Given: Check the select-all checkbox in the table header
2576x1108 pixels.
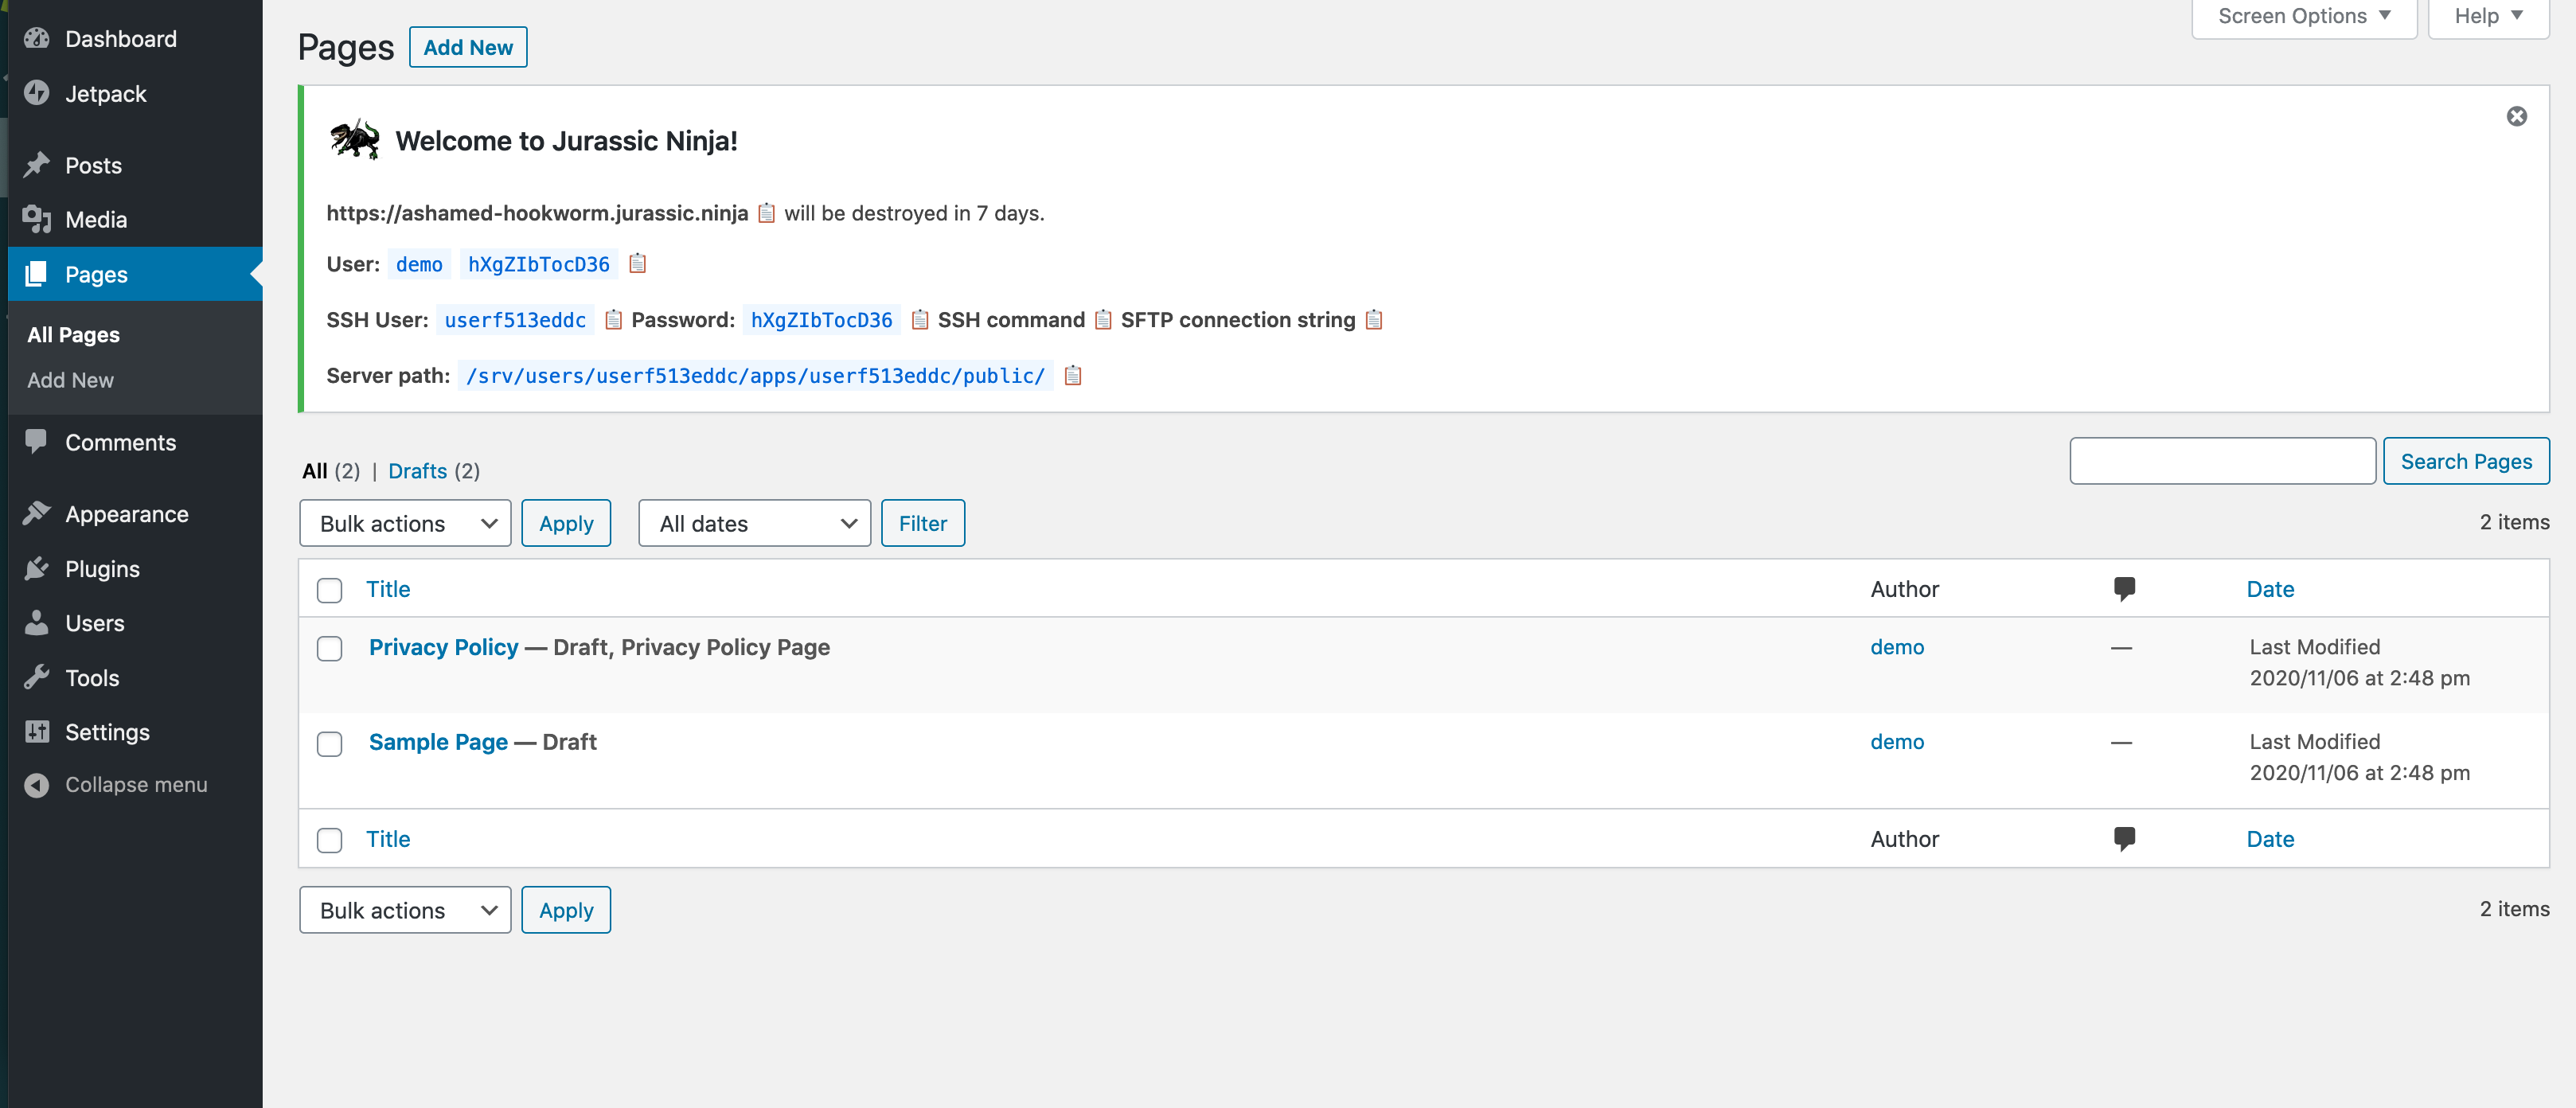Looking at the screenshot, I should 329,591.
